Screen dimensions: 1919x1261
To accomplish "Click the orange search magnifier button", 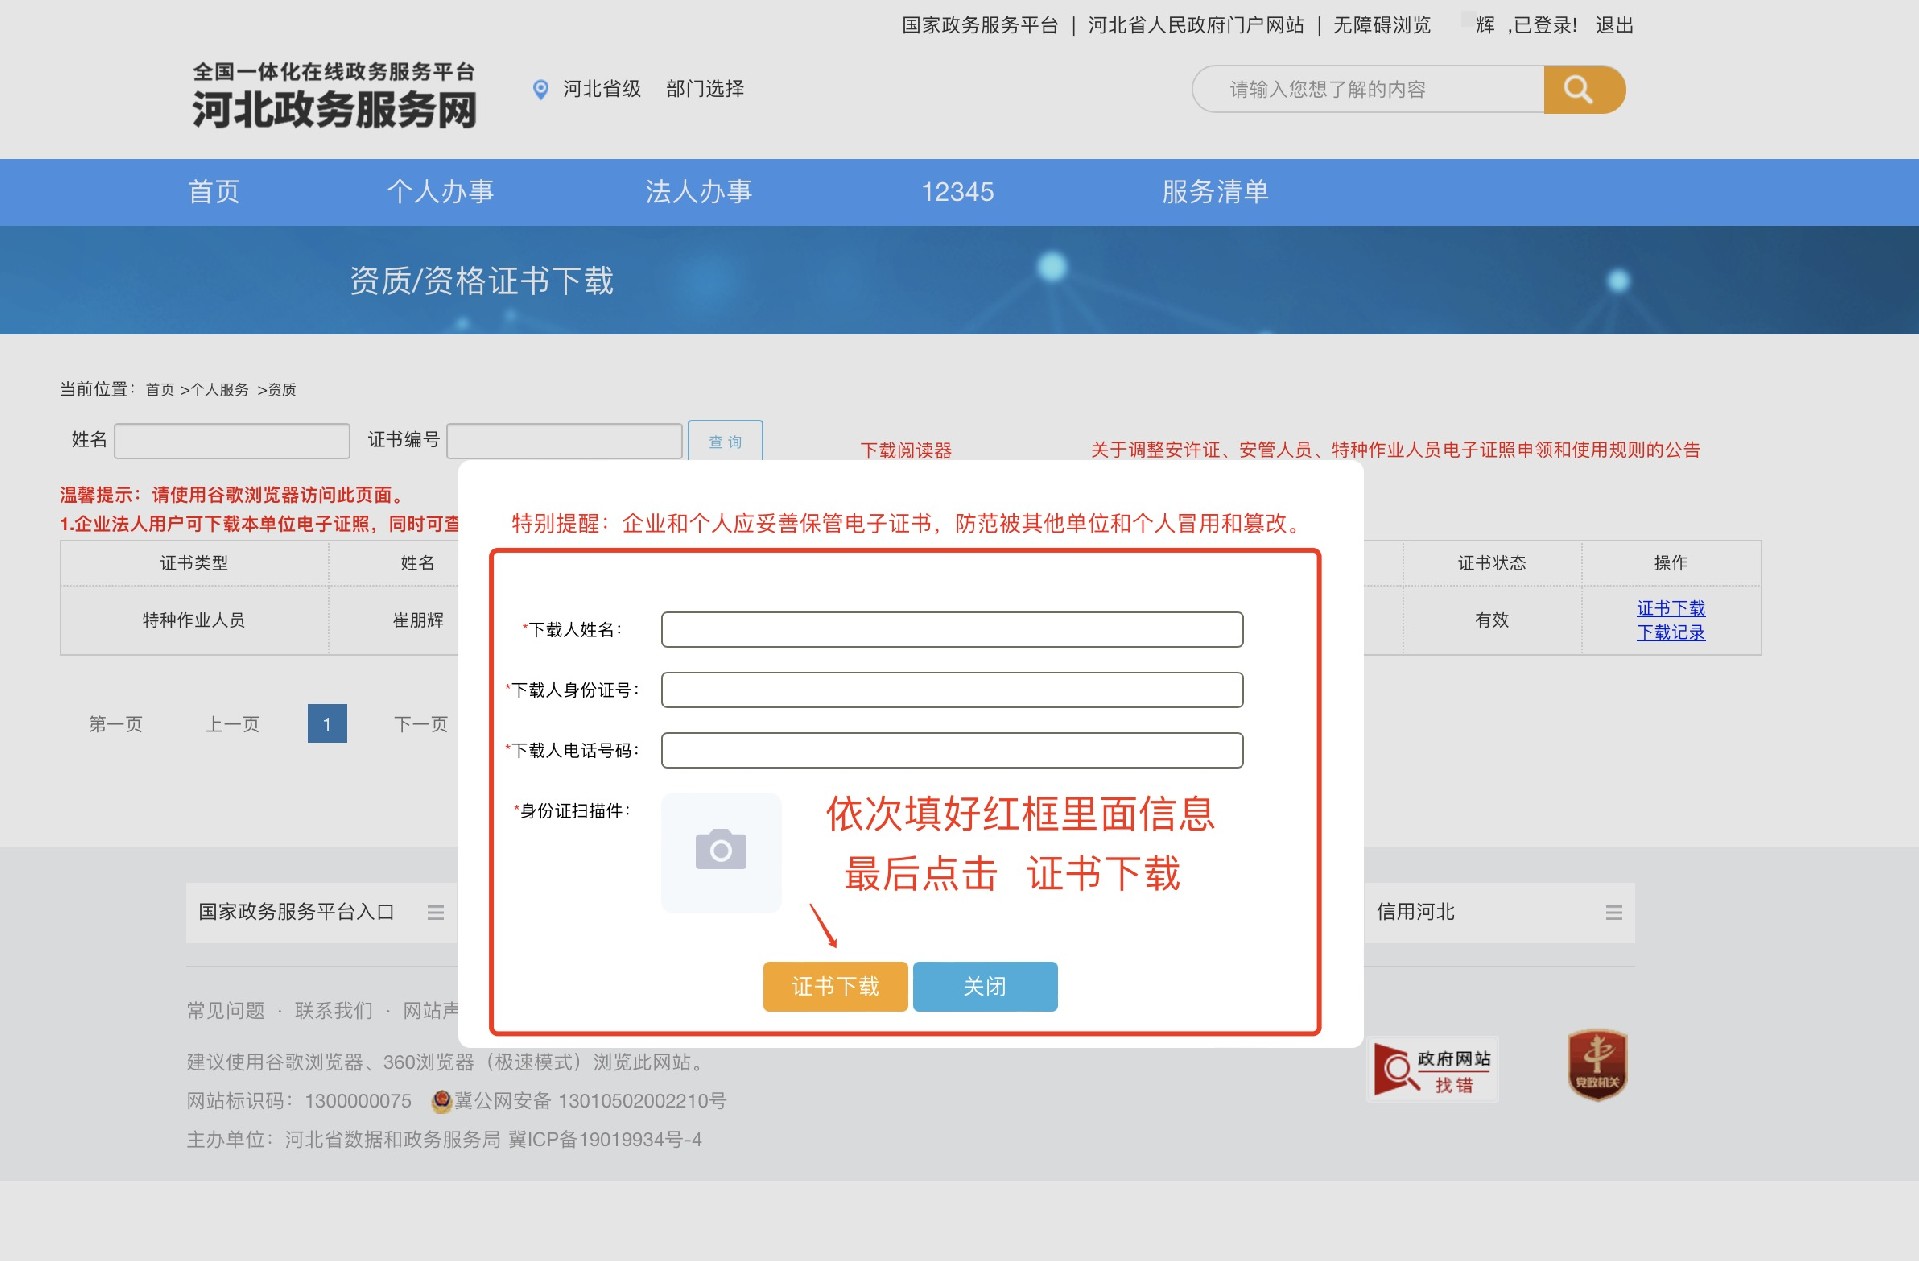I will pos(1583,90).
